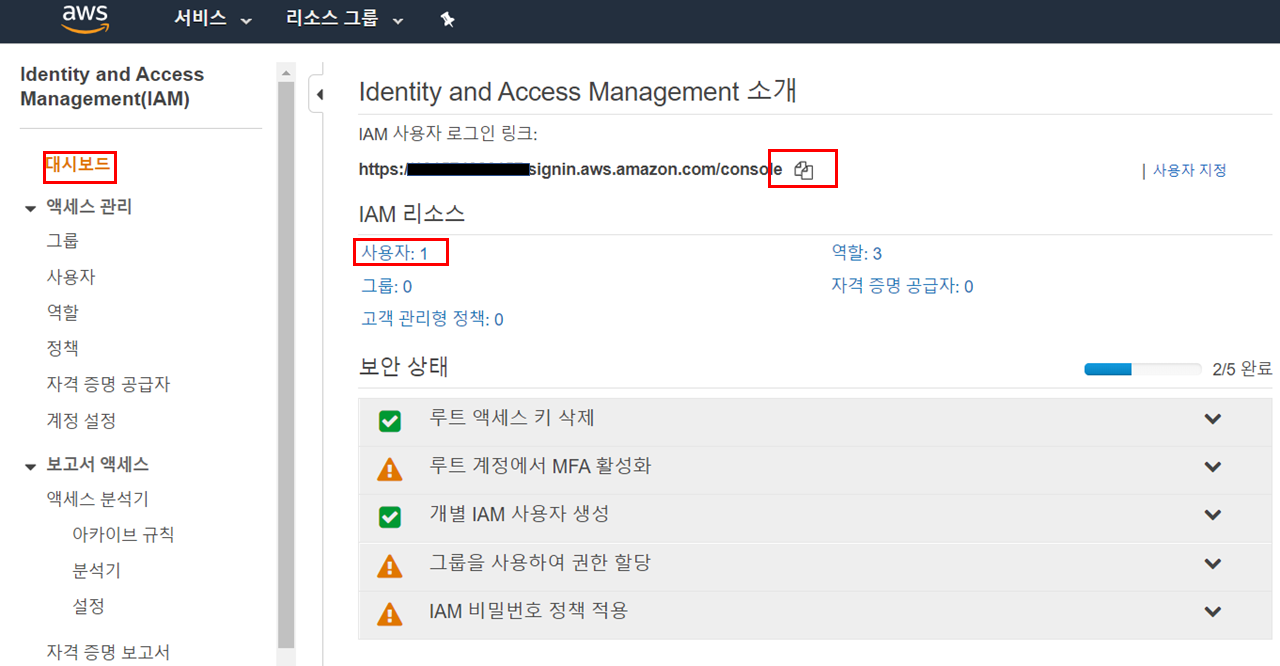The image size is (1280, 666).
Task: Expand the 개별 IAM 사용자 생성 chevron
Action: point(1213,515)
